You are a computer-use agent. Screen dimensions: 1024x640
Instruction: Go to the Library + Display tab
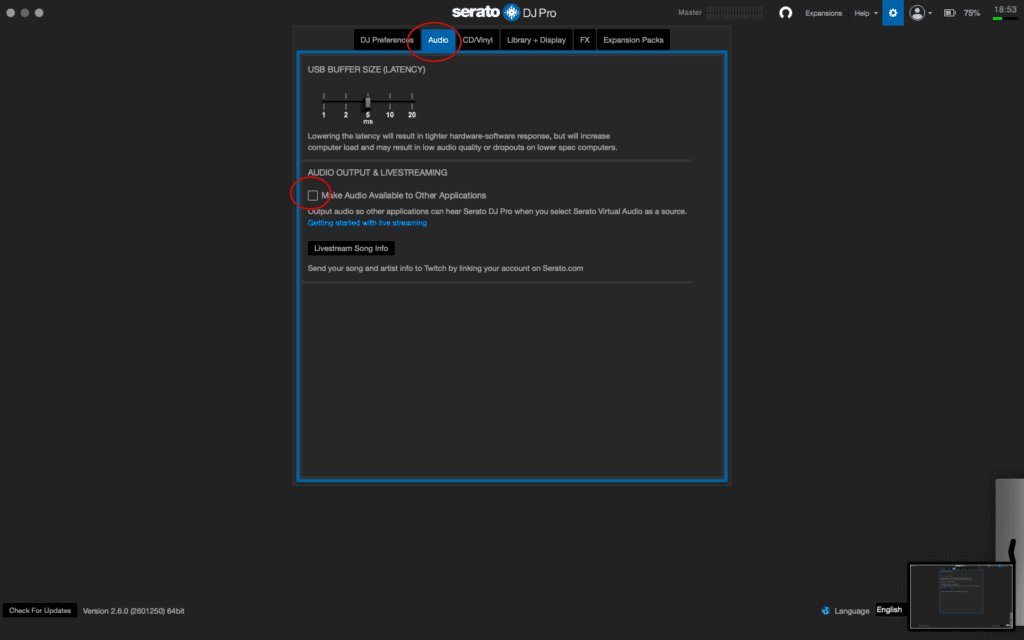(536, 40)
